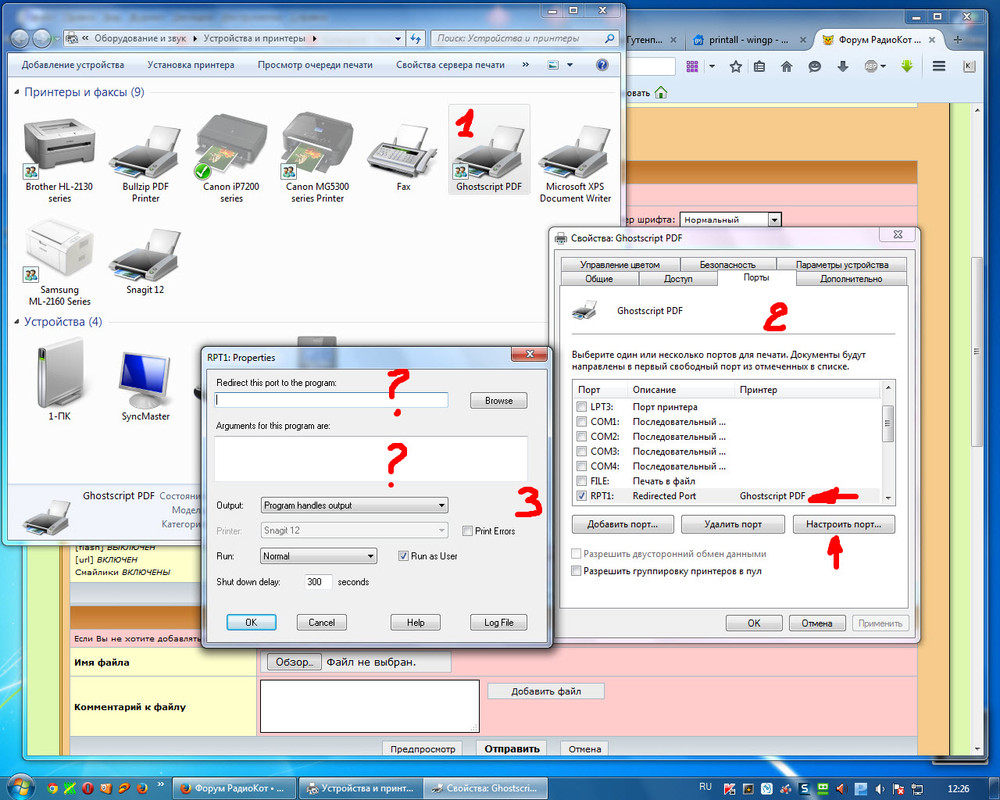Click the Log File button
1000x800 pixels.
[499, 623]
